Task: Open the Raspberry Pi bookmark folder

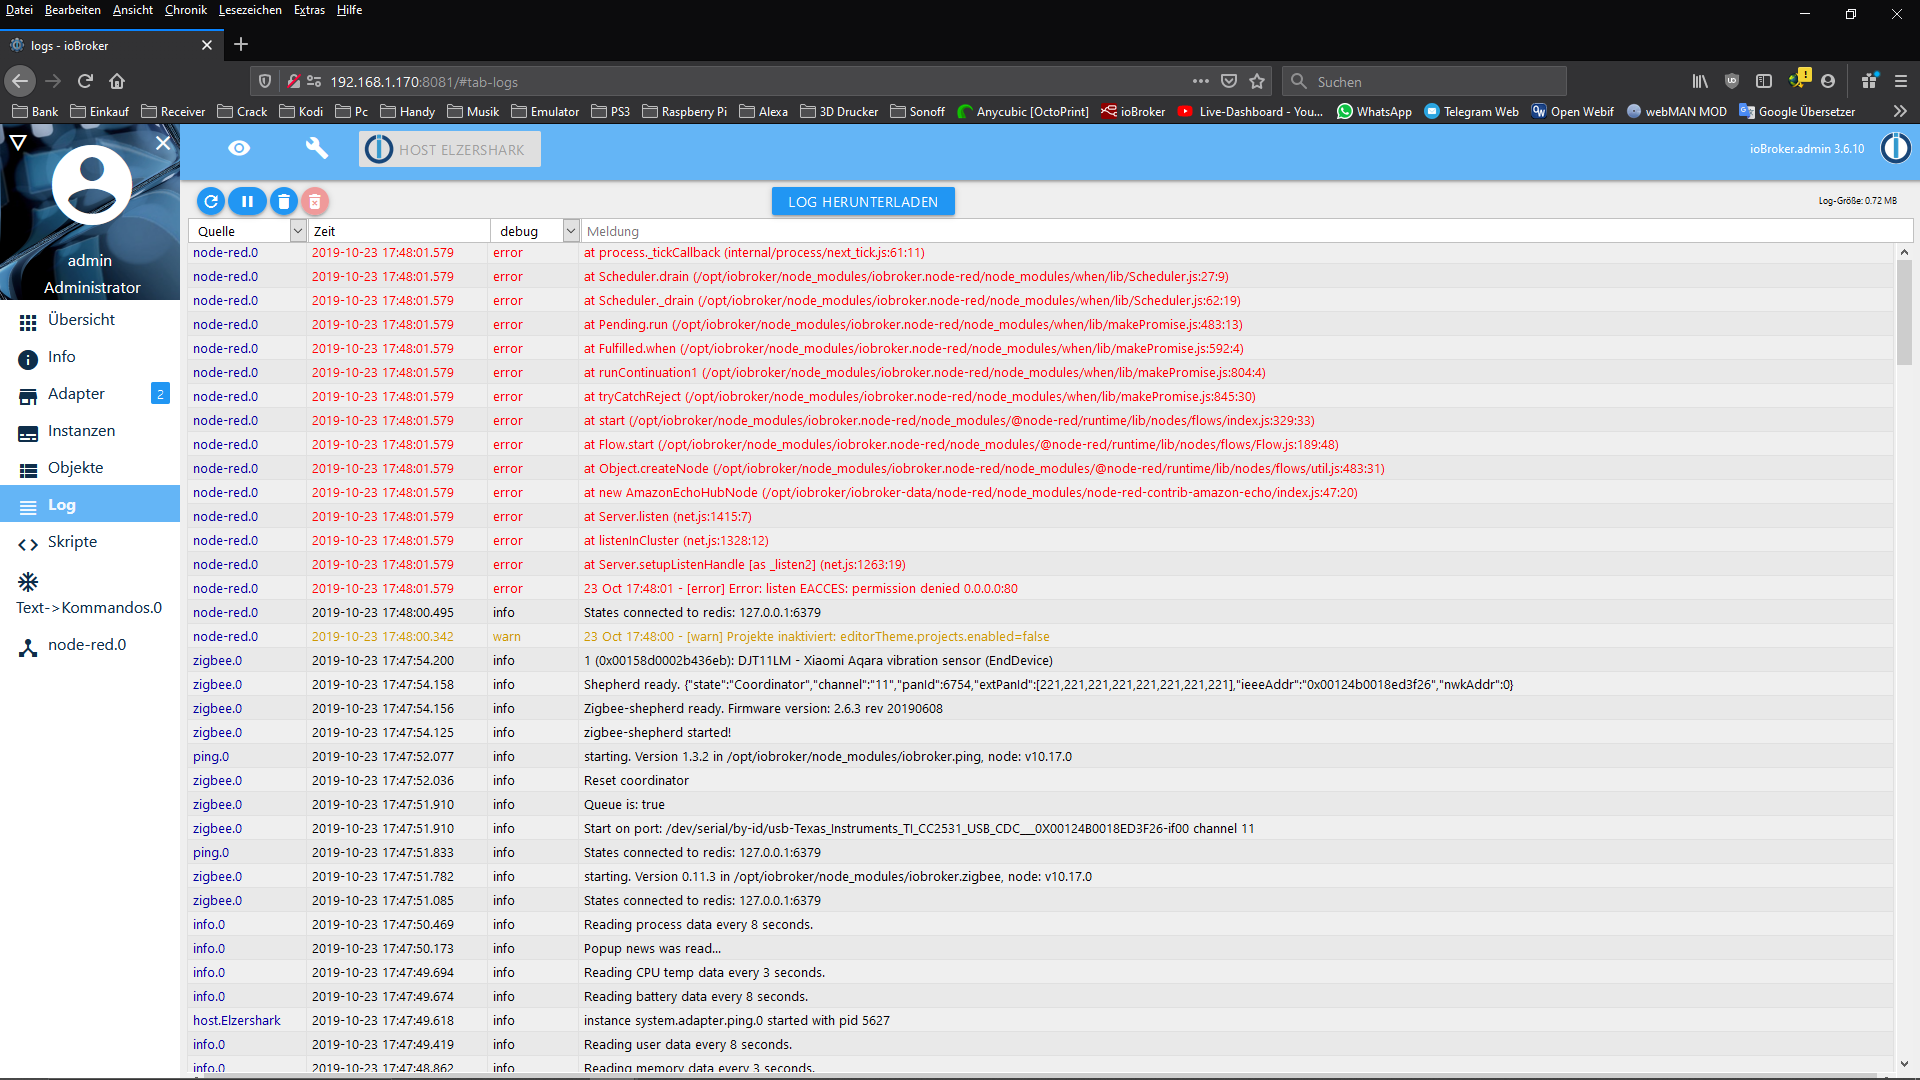Action: click(685, 111)
